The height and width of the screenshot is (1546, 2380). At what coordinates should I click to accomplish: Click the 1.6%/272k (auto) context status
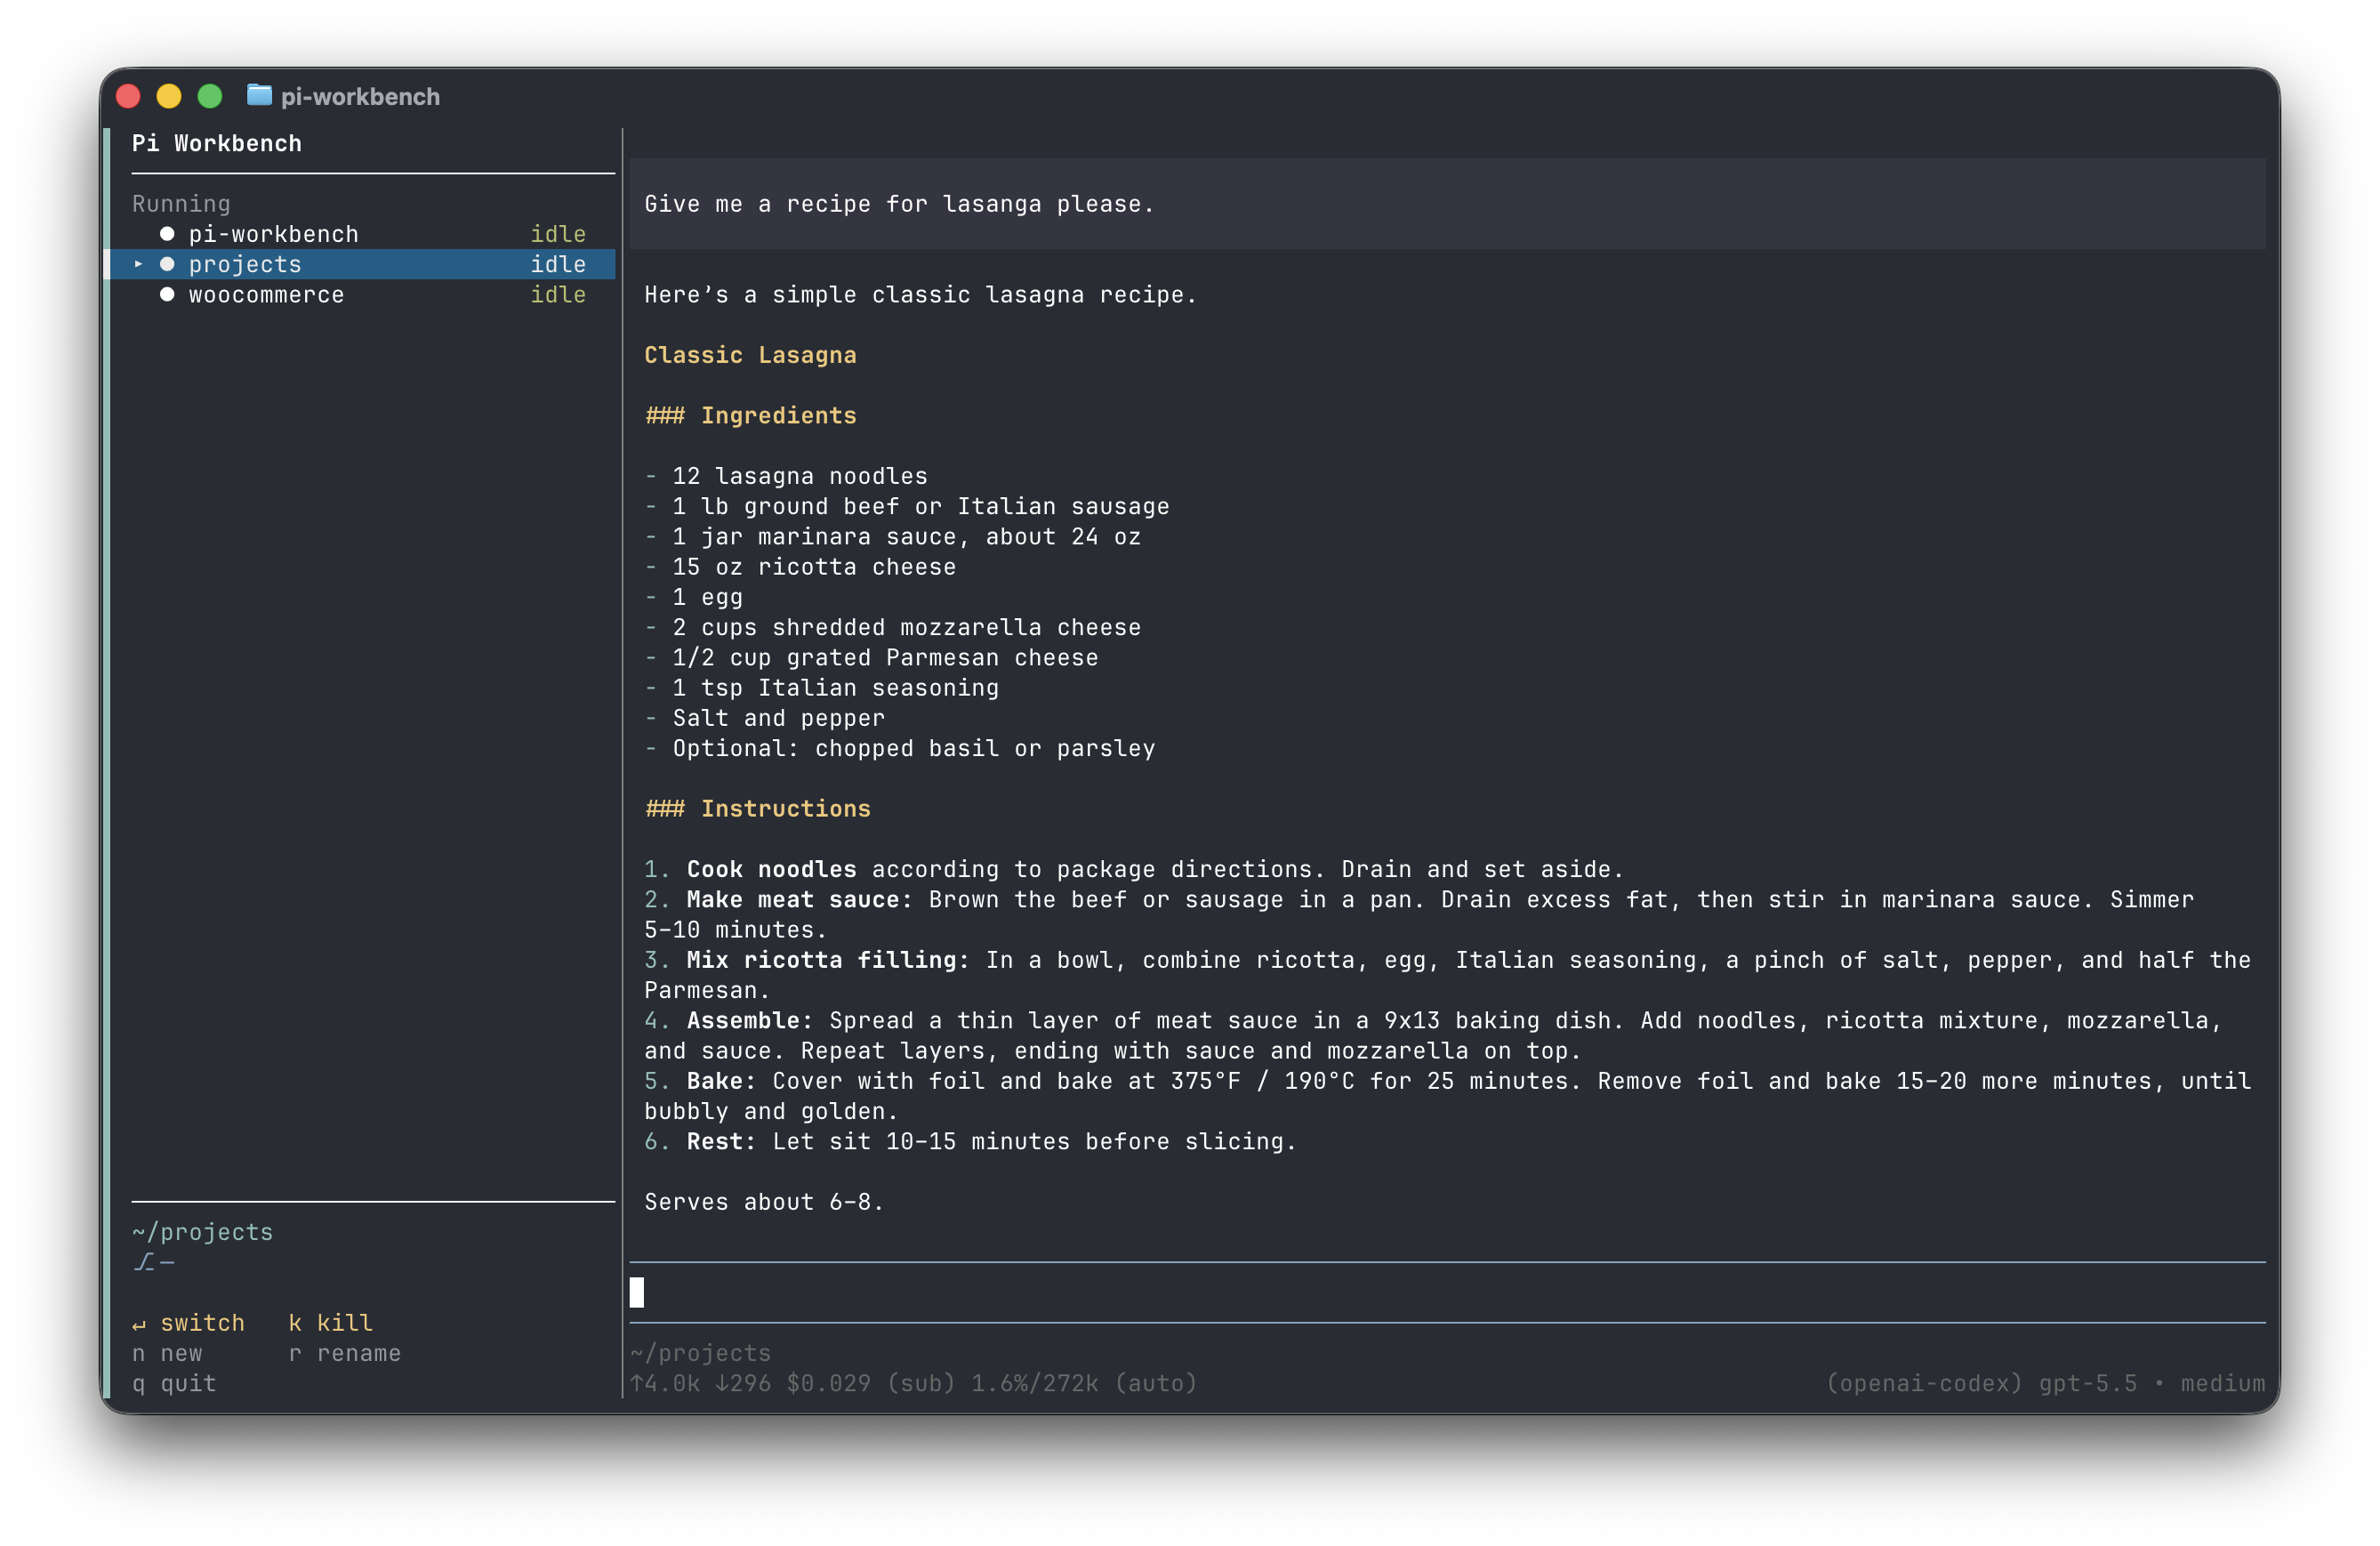tap(1084, 1383)
